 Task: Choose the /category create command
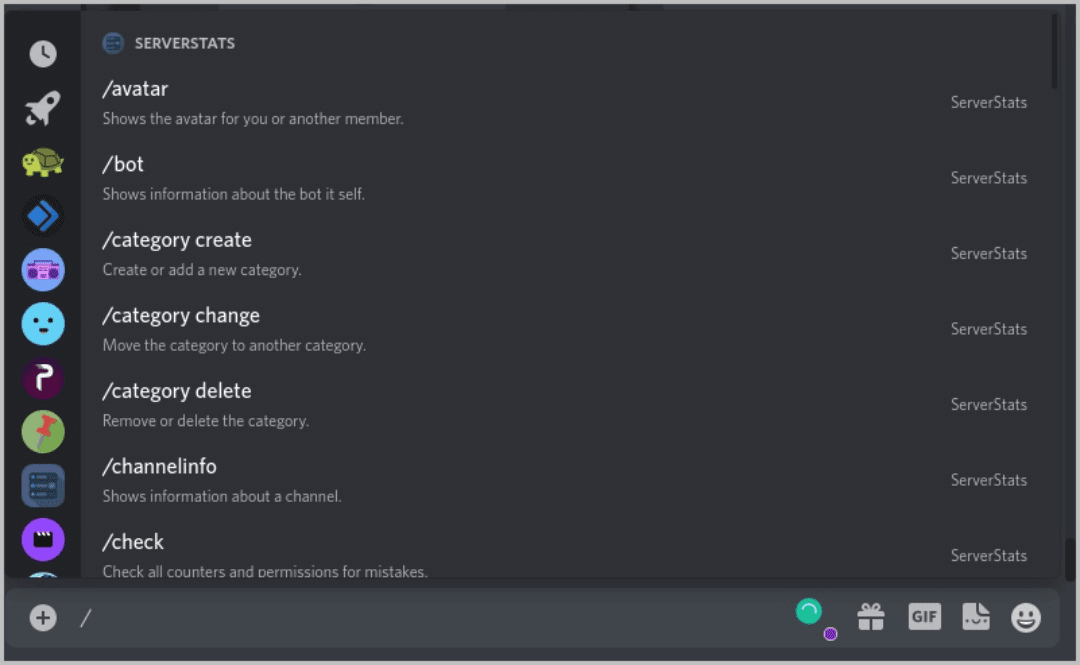point(177,240)
